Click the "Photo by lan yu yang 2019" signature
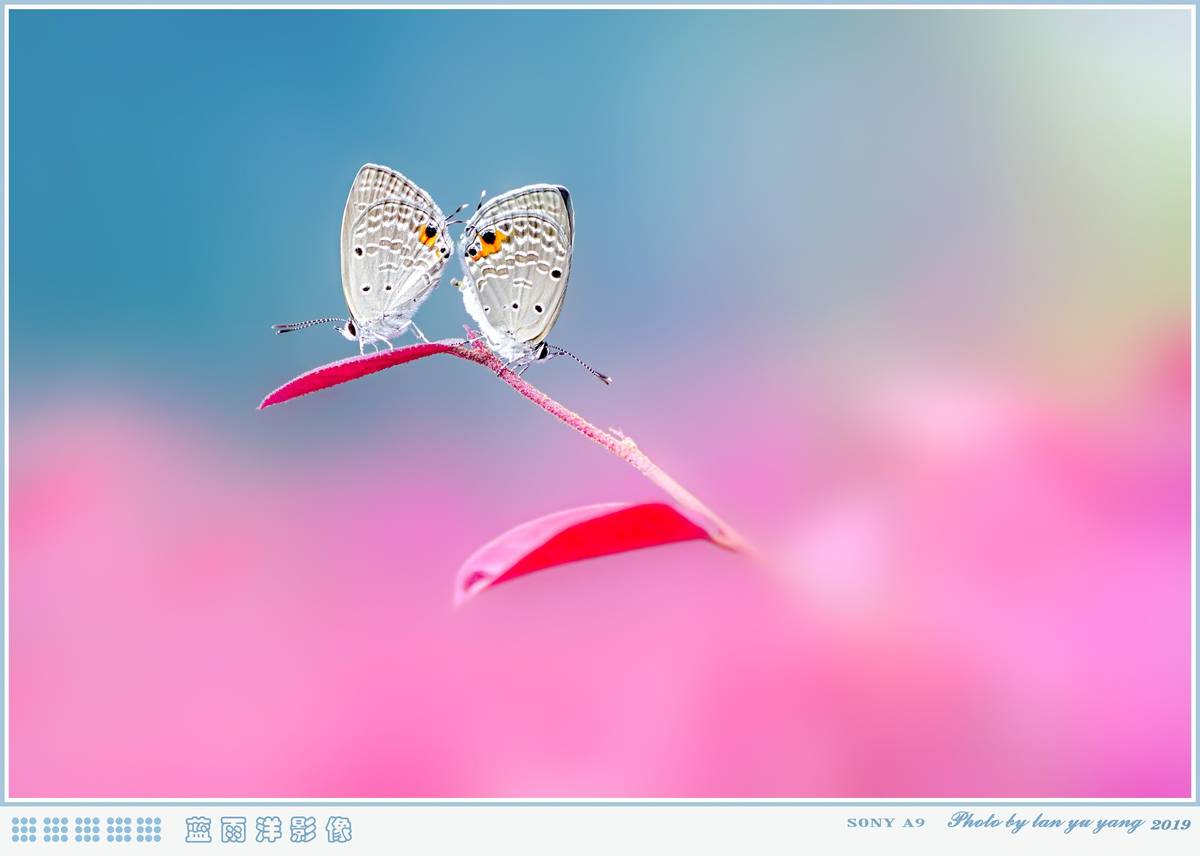1200x856 pixels. point(1069,822)
